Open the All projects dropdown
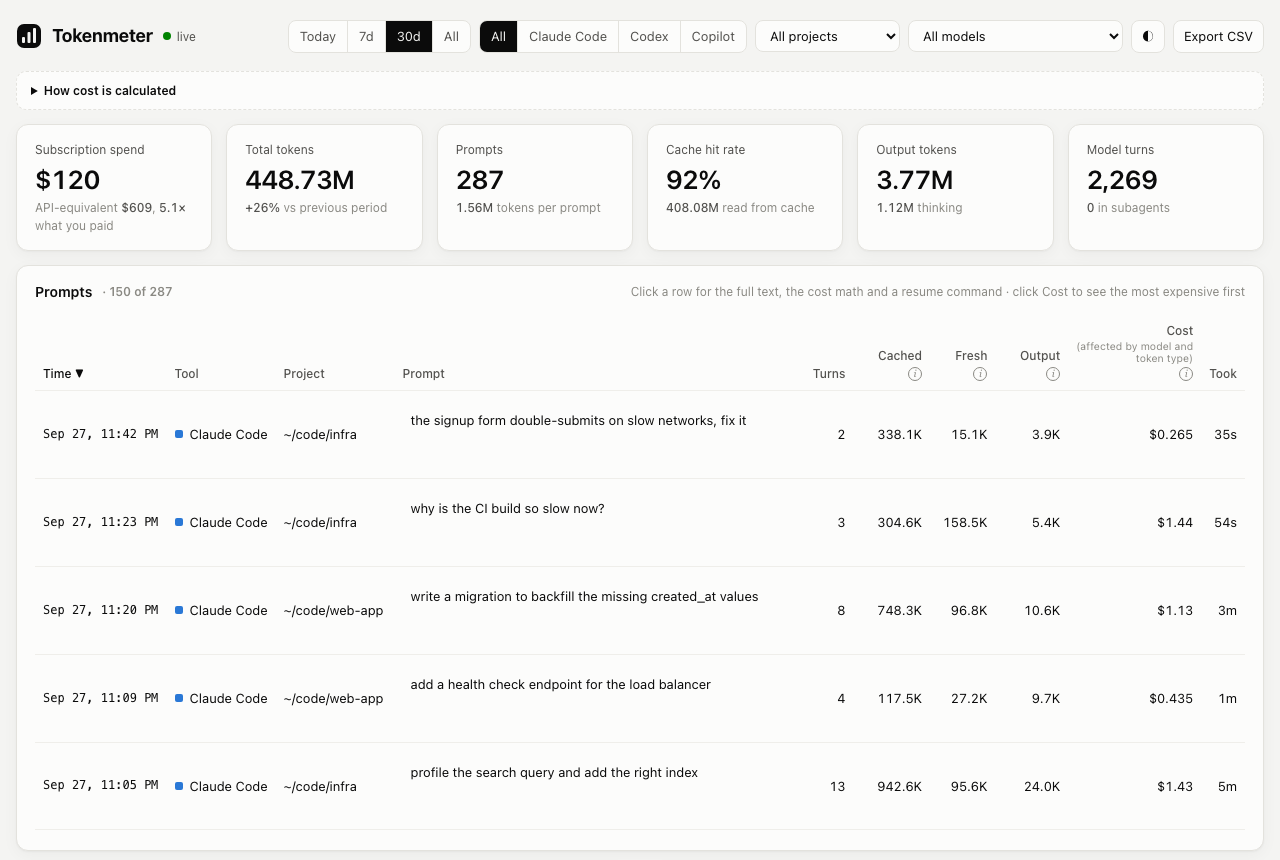Screen dimensions: 1280x860 tap(827, 36)
